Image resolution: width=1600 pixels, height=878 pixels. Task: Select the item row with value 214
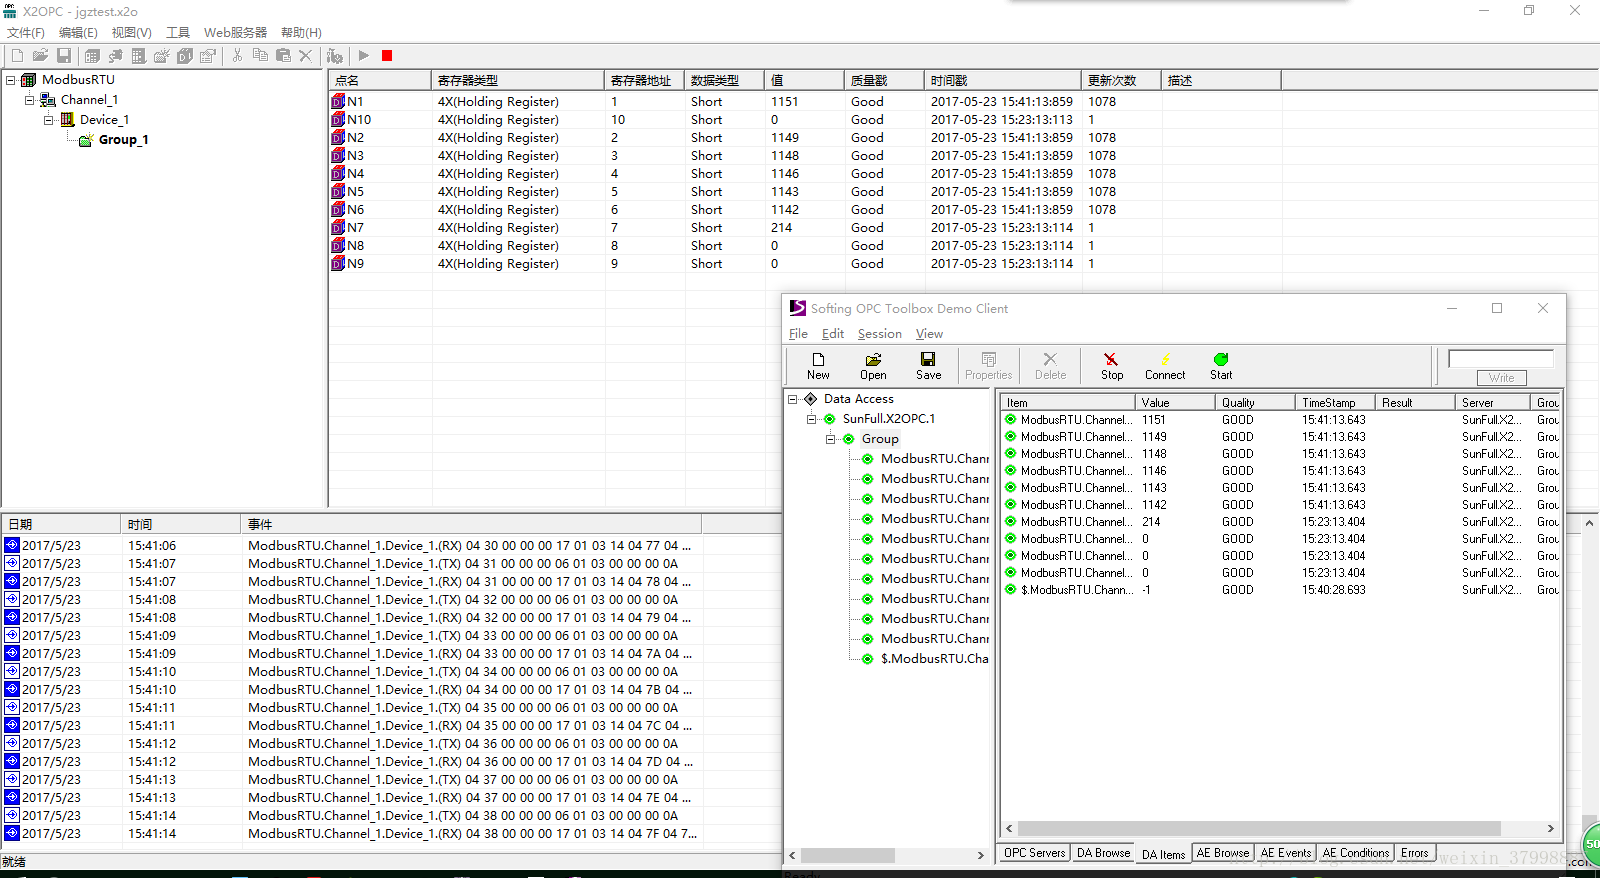(1280, 522)
